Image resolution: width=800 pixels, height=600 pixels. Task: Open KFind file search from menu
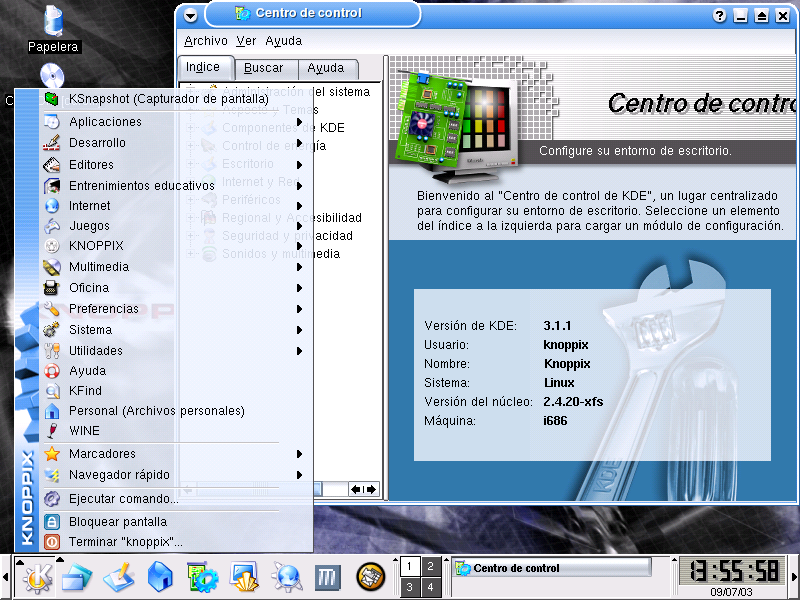pos(86,391)
